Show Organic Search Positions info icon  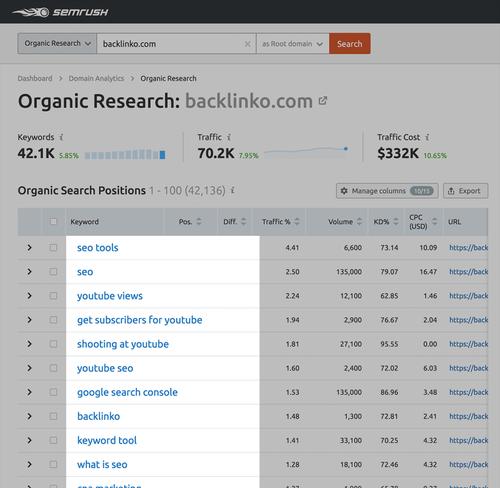(233, 190)
